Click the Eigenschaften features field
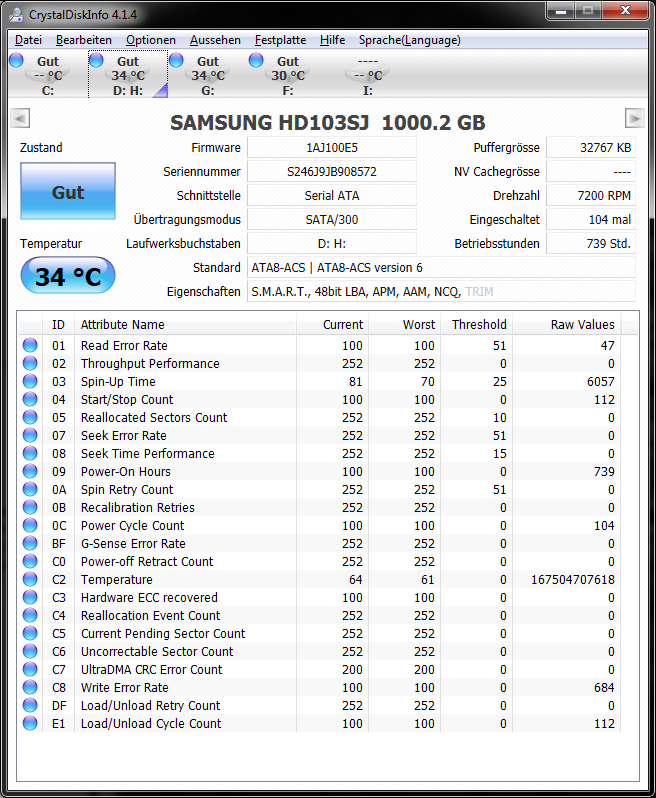This screenshot has height=798, width=656. [x=441, y=292]
